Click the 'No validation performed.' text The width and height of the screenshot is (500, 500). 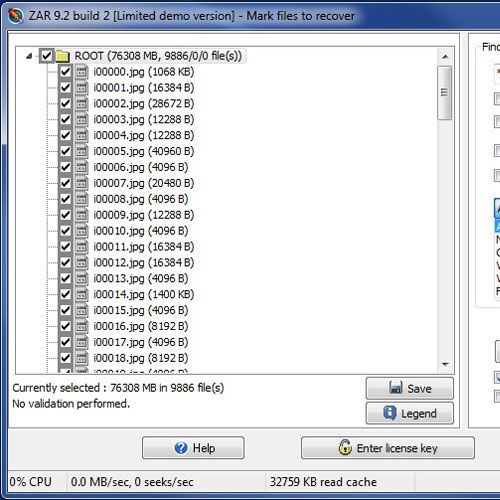[71, 404]
